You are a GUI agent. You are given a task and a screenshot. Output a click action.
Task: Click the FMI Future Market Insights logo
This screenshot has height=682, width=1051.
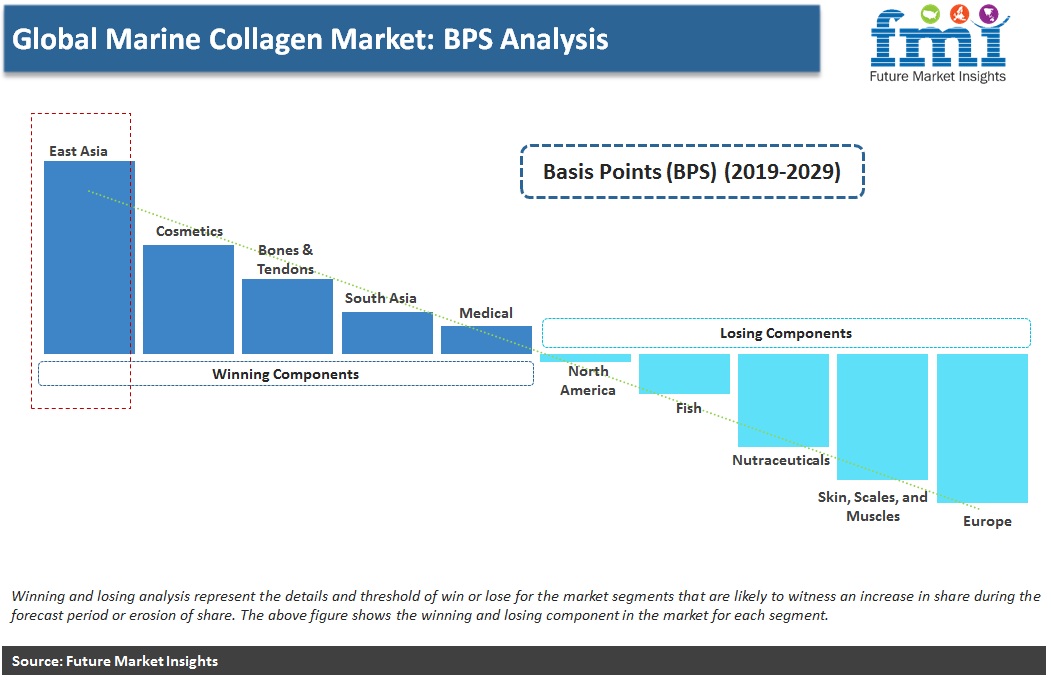click(x=938, y=44)
